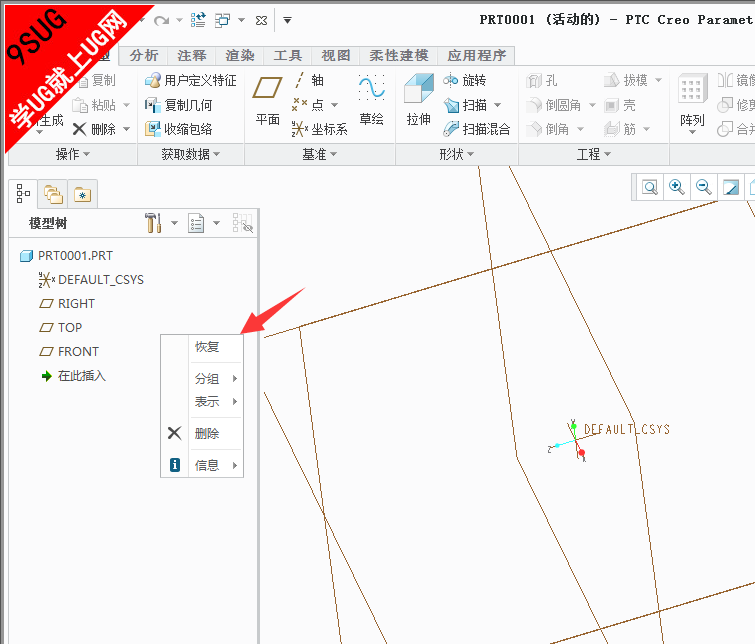Click the model tree search filter icon
Screen dimensions: 755x644
coord(242,223)
